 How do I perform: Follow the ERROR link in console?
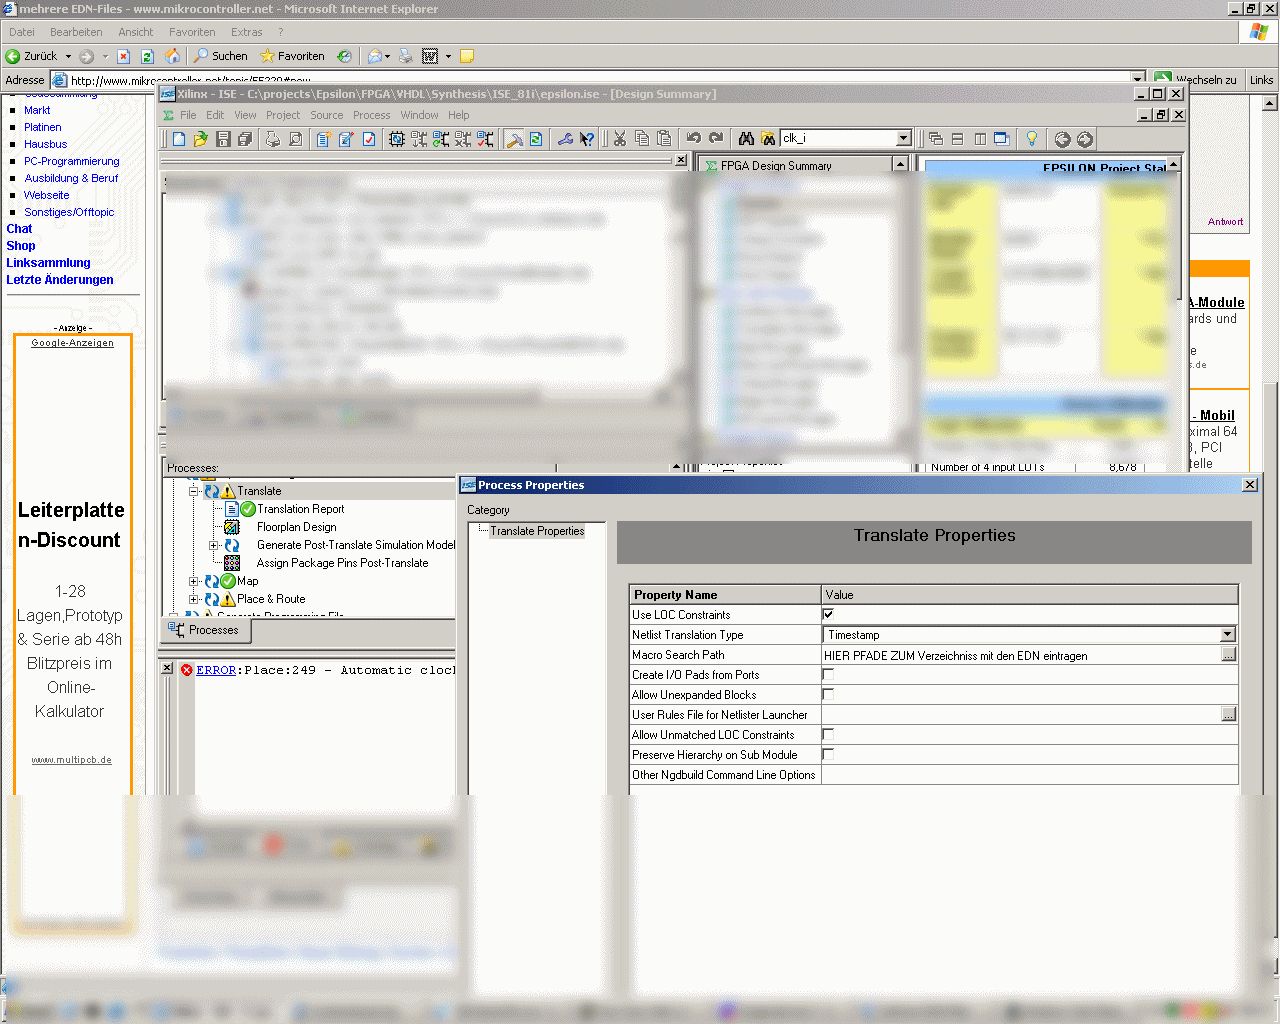tap(216, 670)
